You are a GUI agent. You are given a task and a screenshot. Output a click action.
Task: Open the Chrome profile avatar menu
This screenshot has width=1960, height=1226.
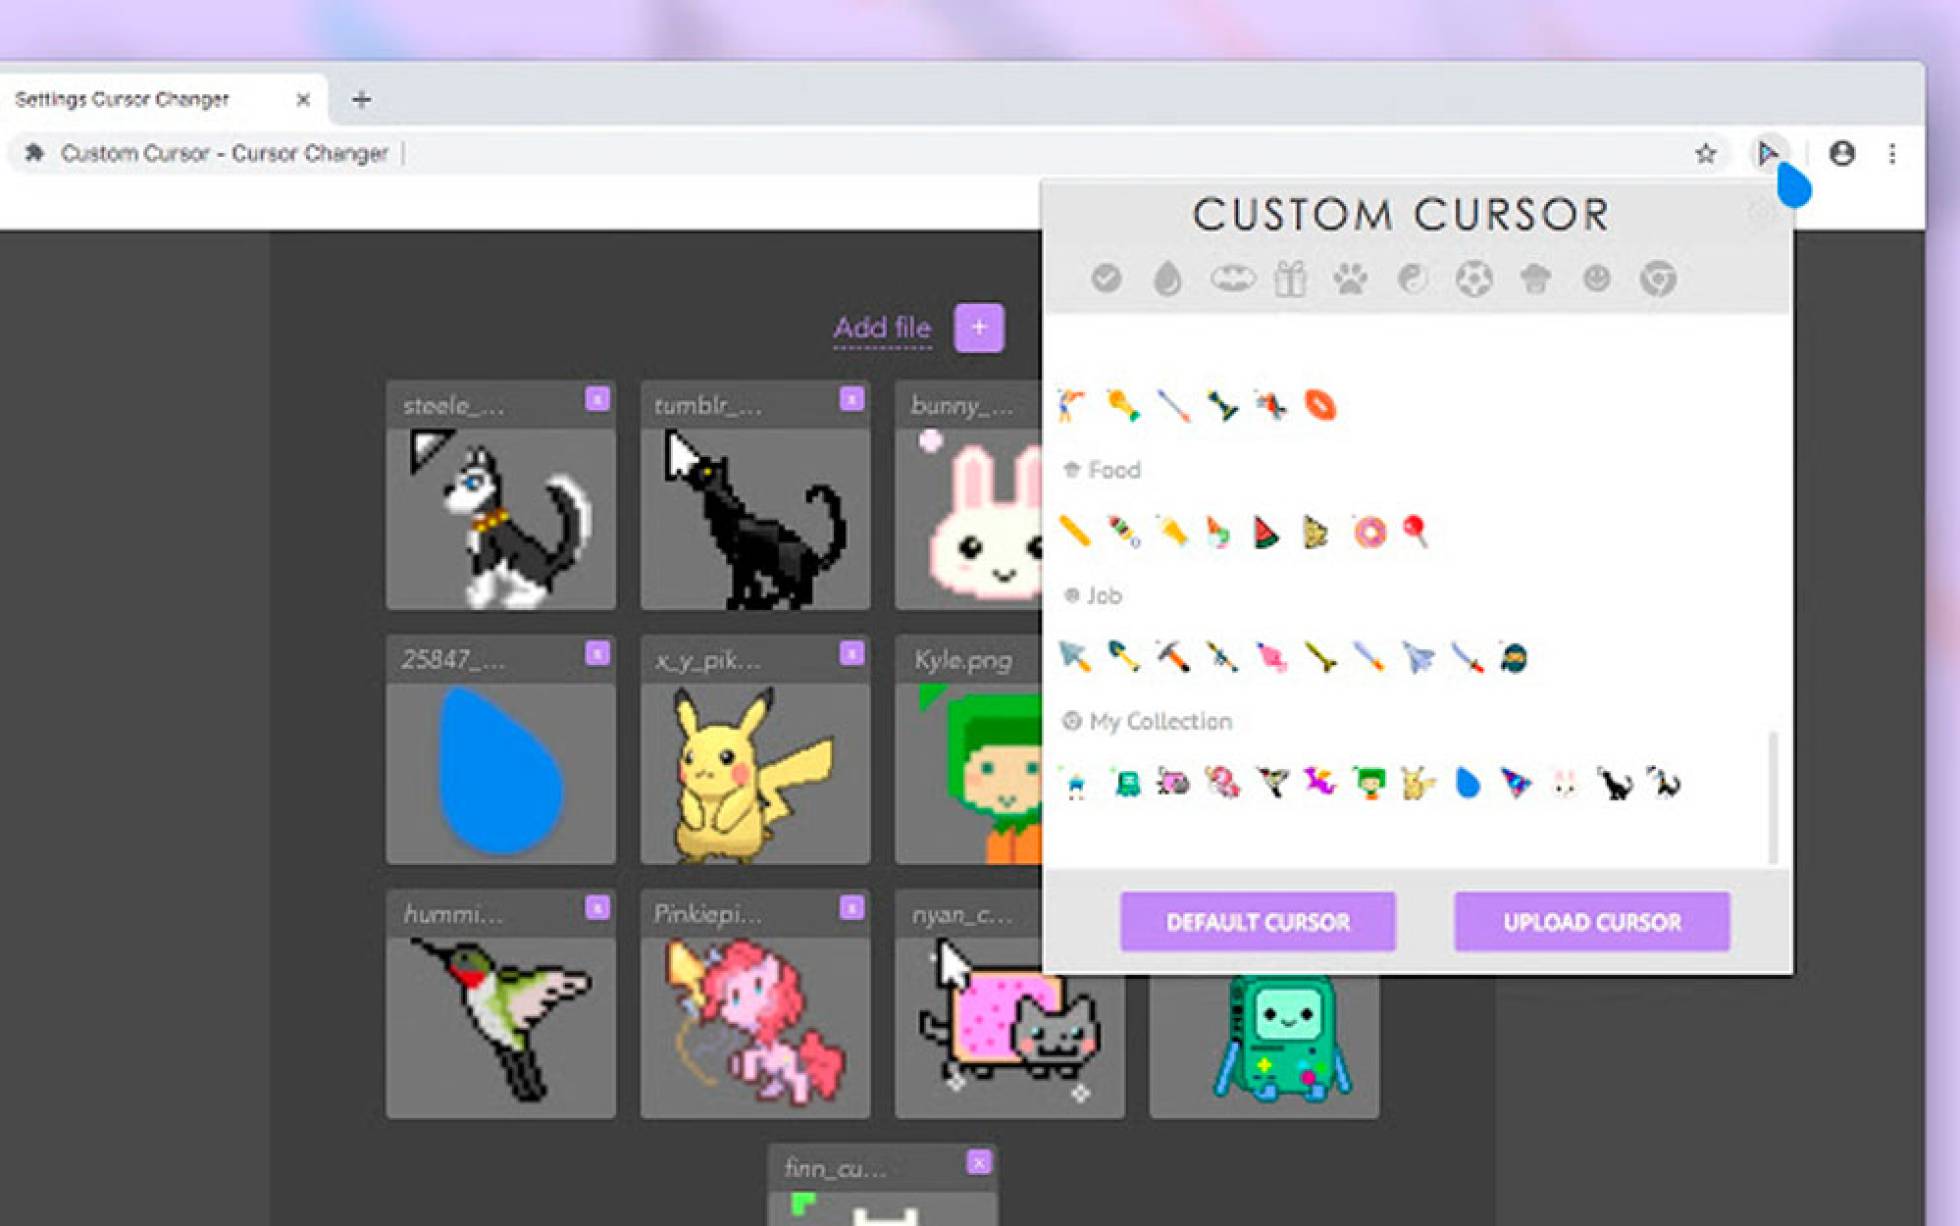[1842, 153]
